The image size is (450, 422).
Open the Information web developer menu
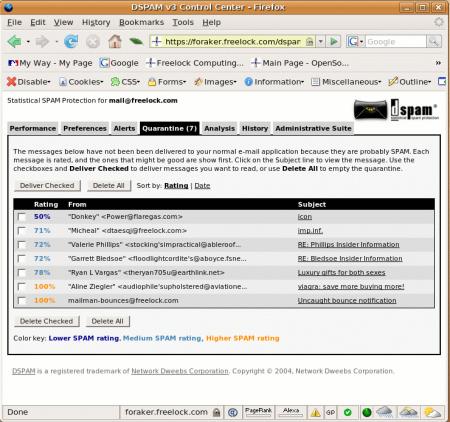(x=274, y=82)
